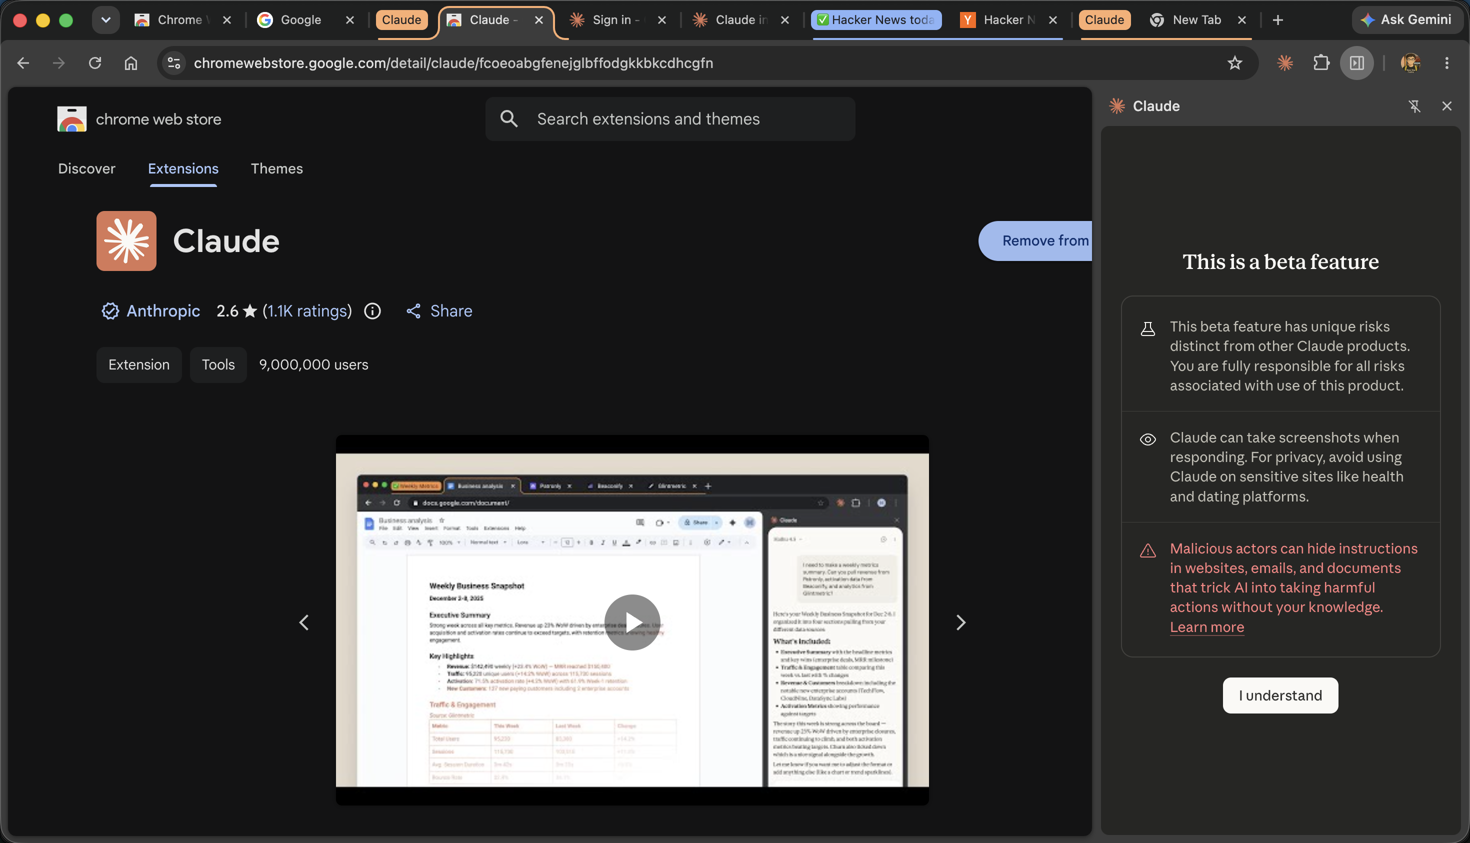Screen dimensions: 1470x843
Task: Open the browser home page icon
Action: point(131,63)
